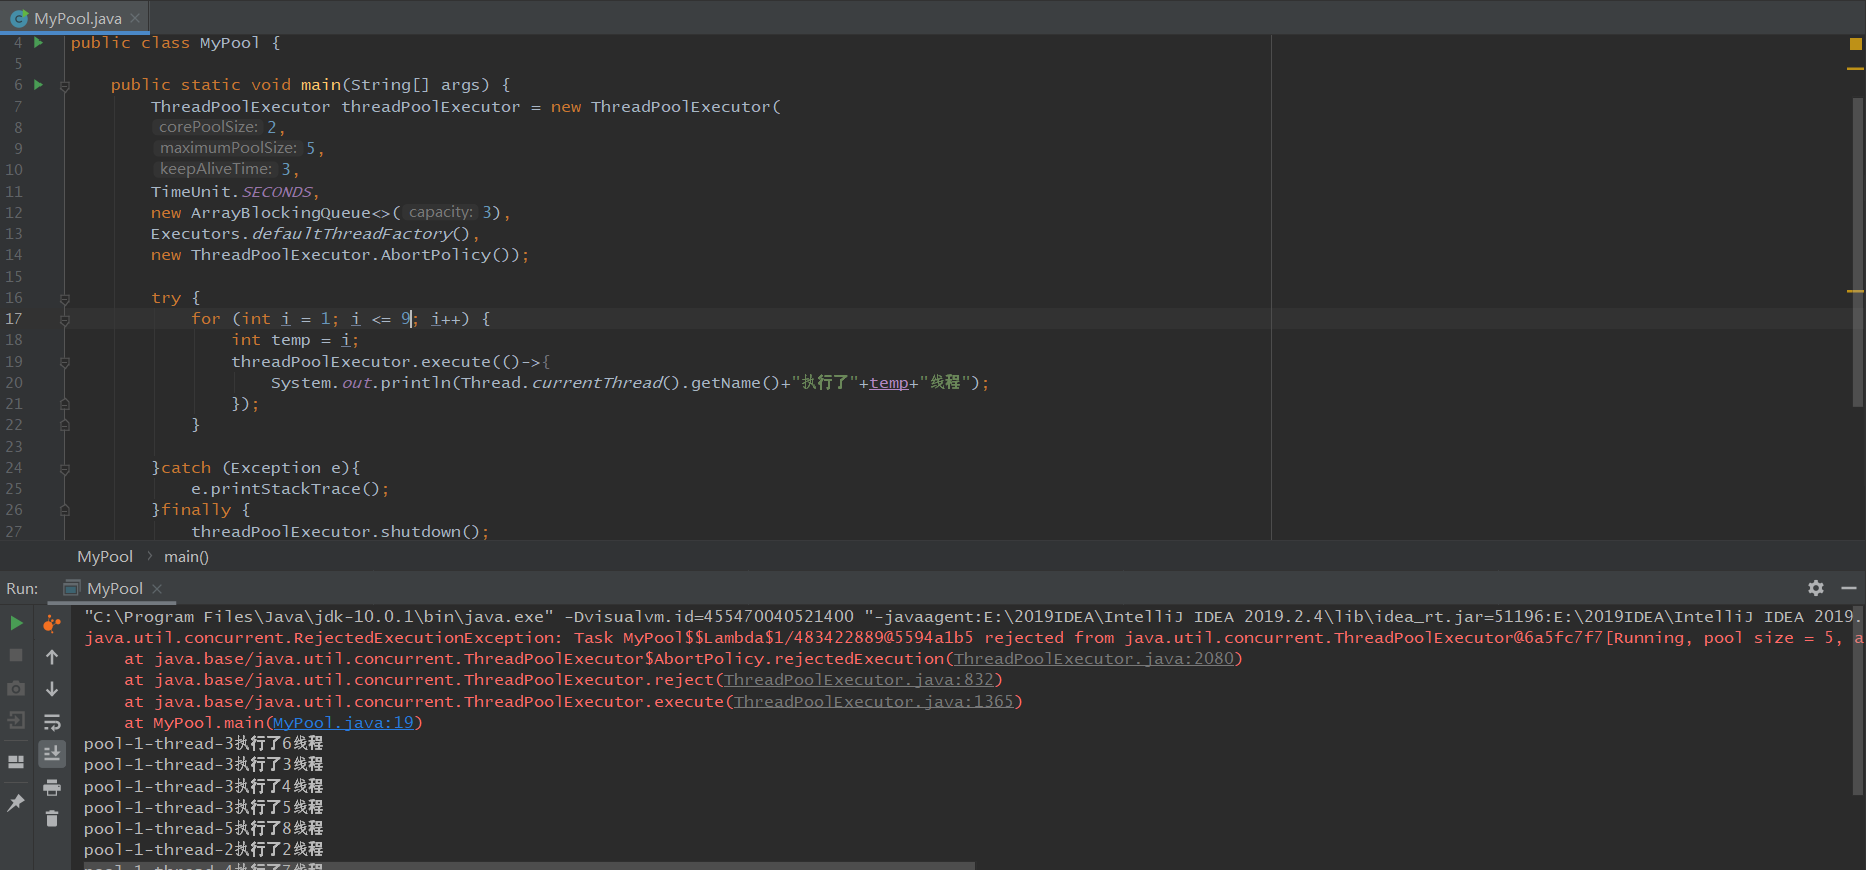Click the Print console output icon

tap(52, 787)
